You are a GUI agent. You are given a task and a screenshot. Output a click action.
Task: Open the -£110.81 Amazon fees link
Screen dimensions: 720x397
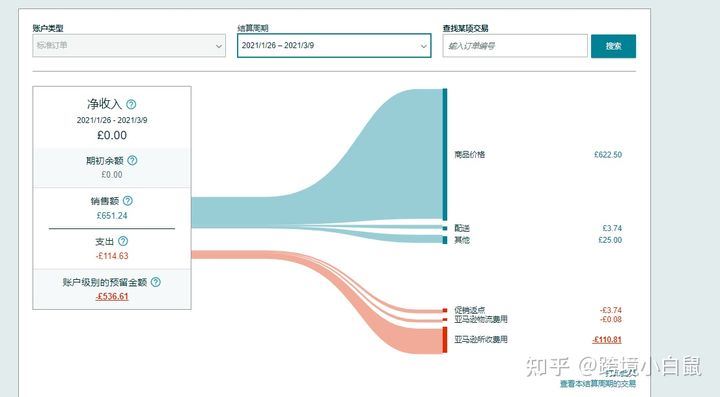(x=607, y=340)
